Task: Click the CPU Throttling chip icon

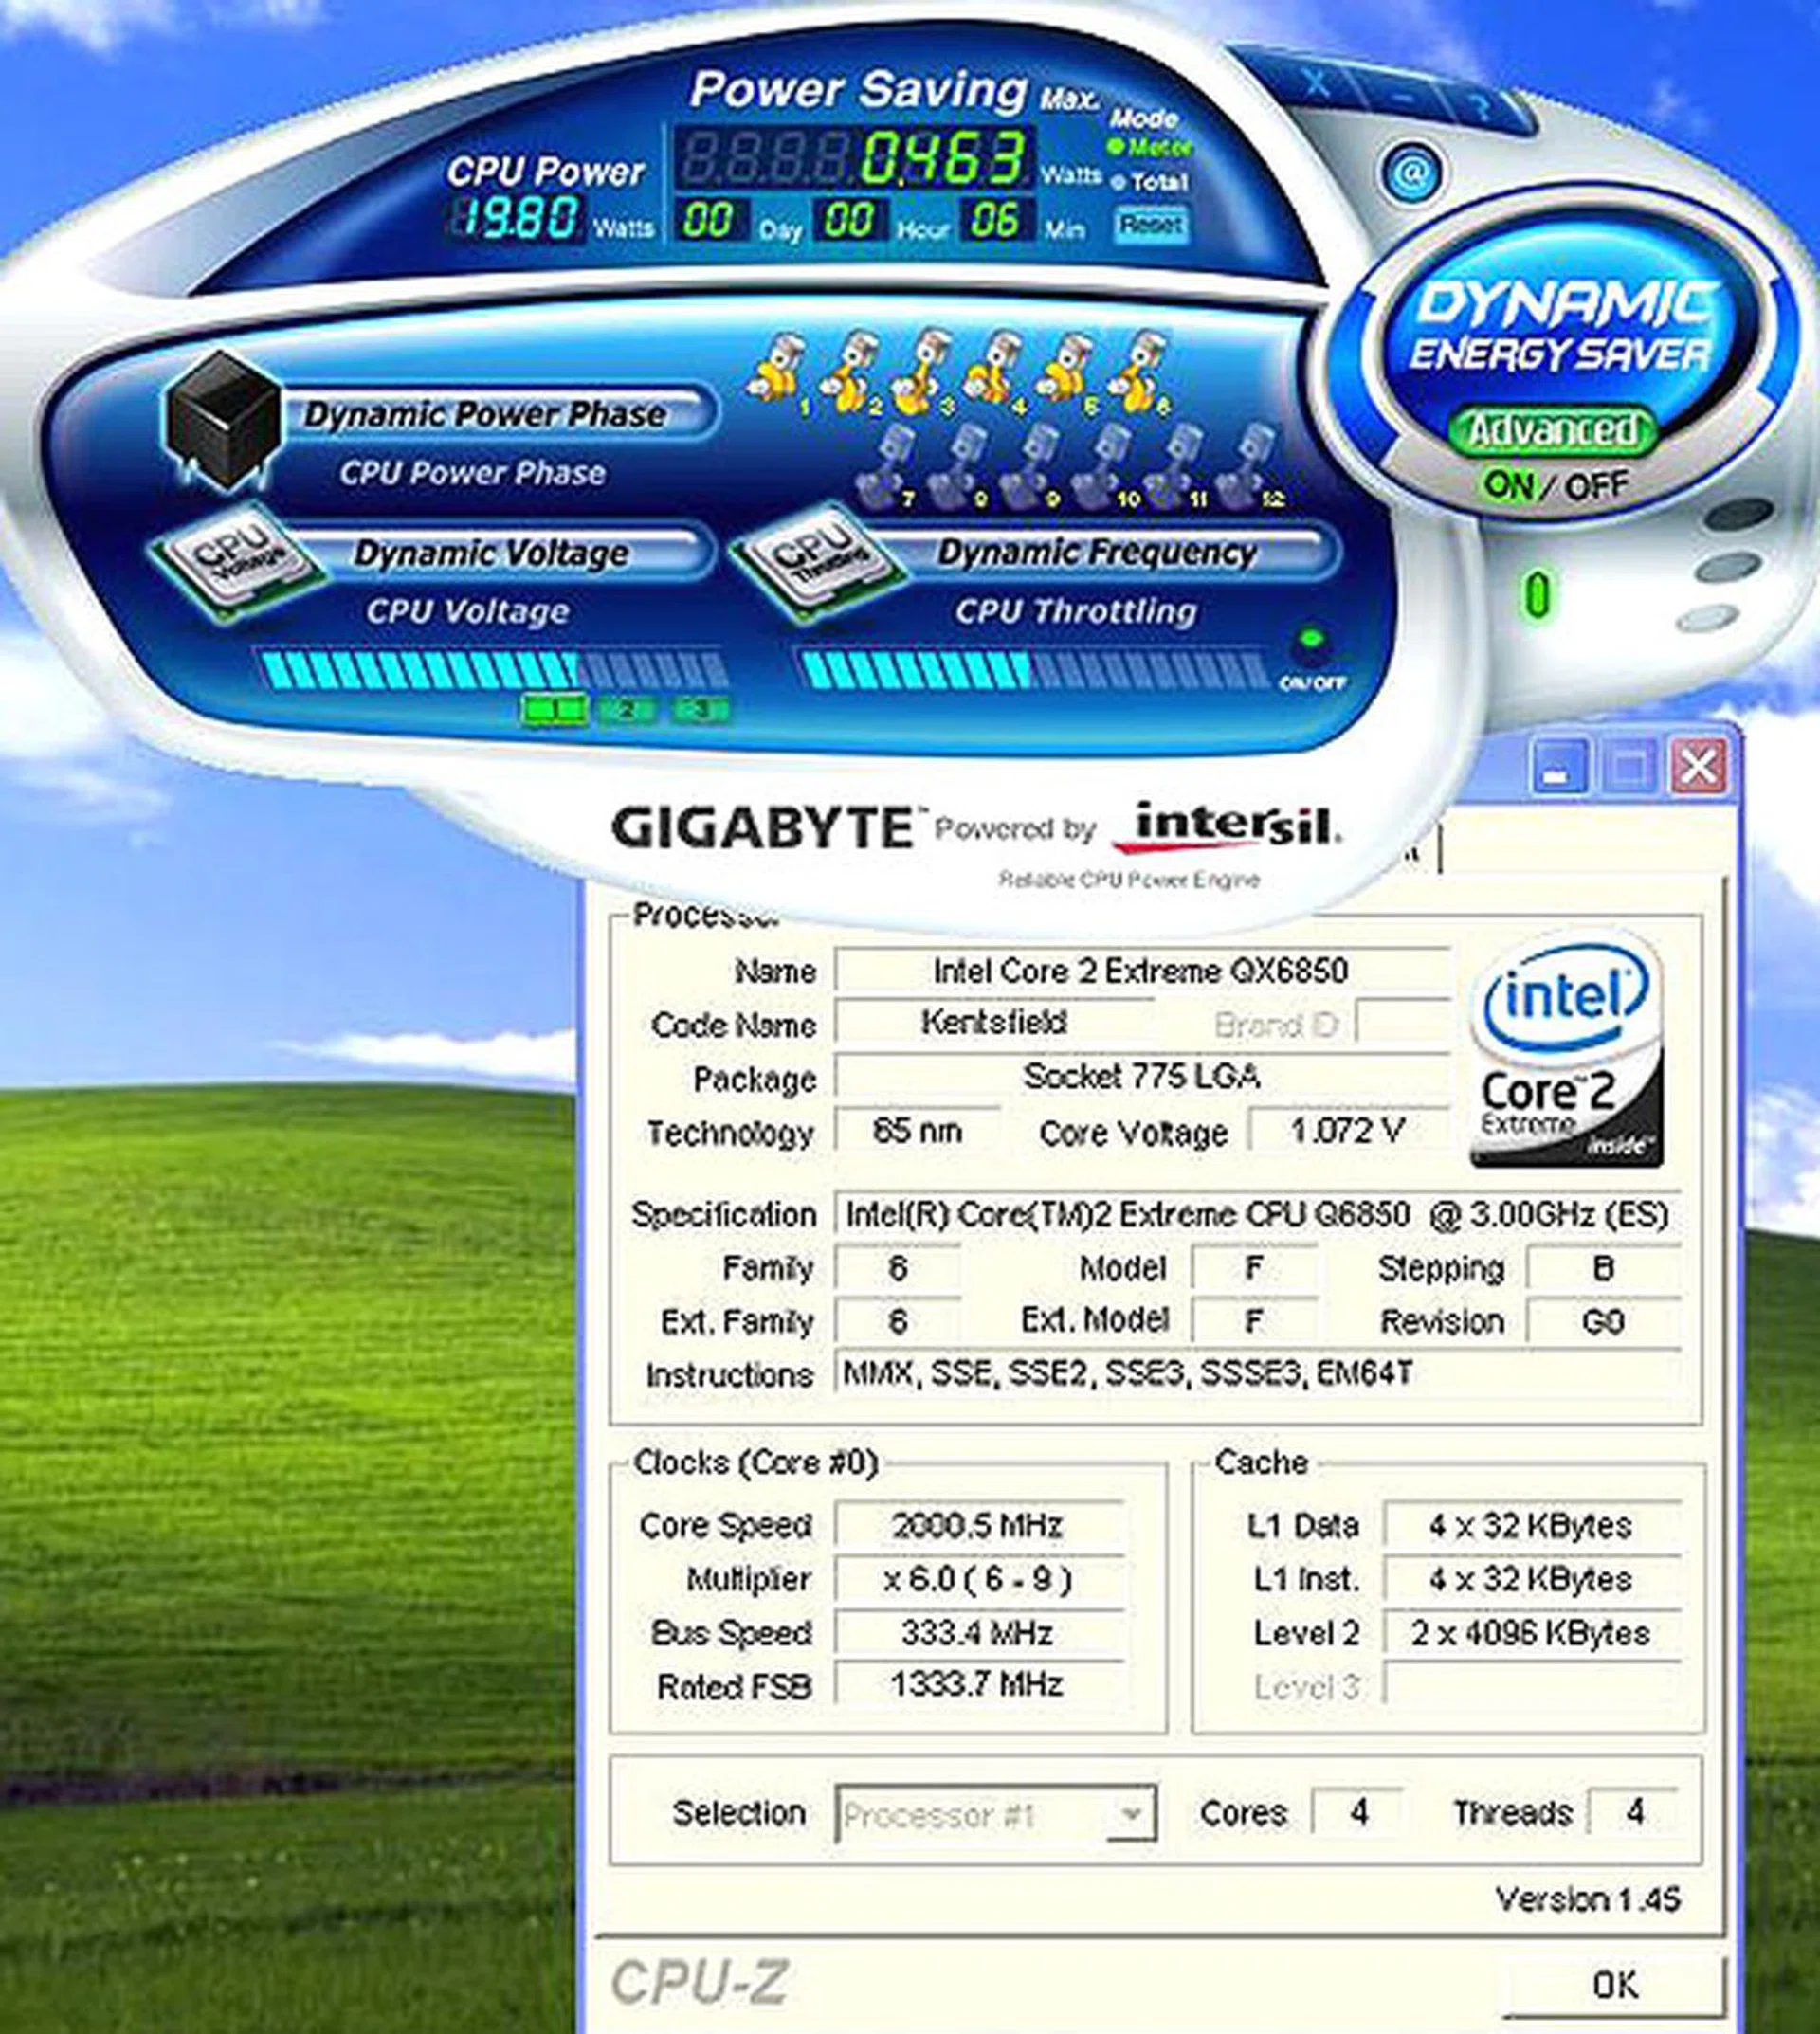Action: [x=820, y=565]
